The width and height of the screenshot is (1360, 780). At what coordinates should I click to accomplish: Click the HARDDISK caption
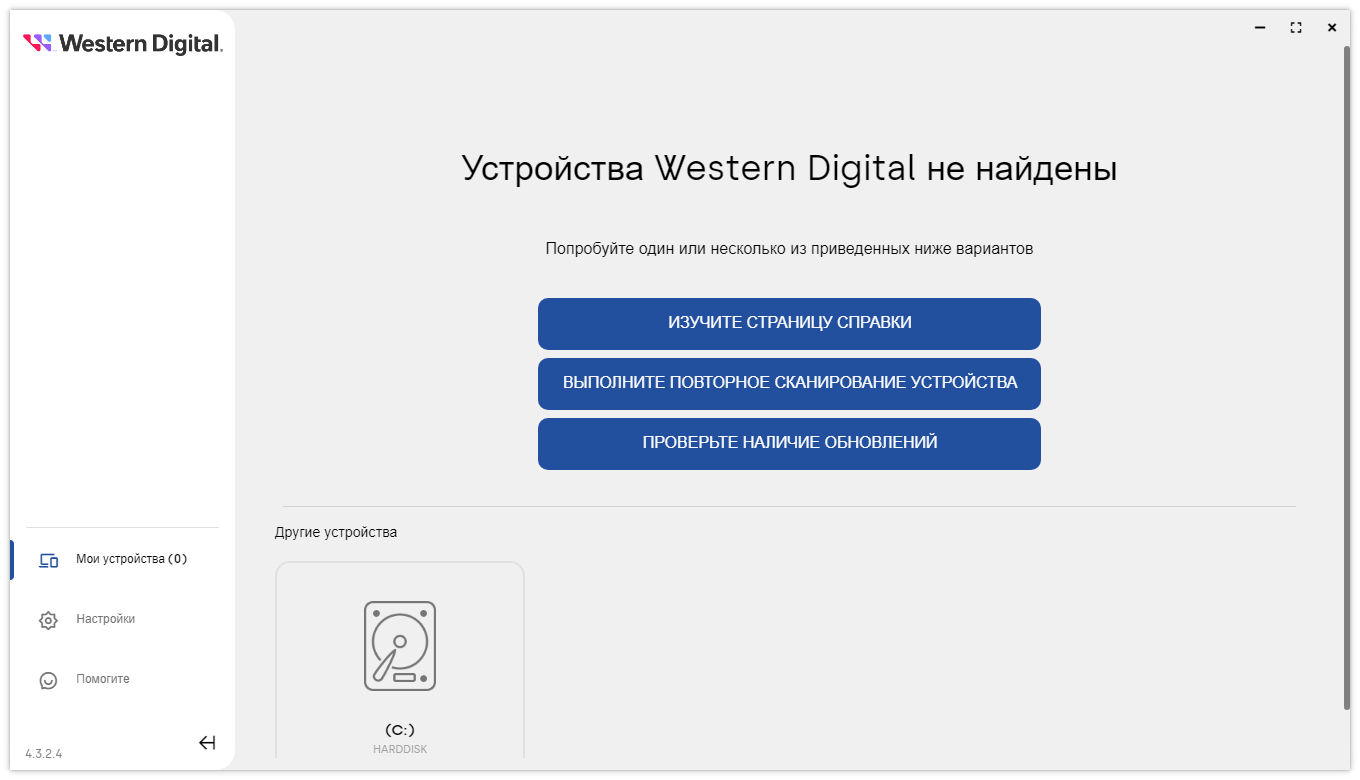point(400,749)
